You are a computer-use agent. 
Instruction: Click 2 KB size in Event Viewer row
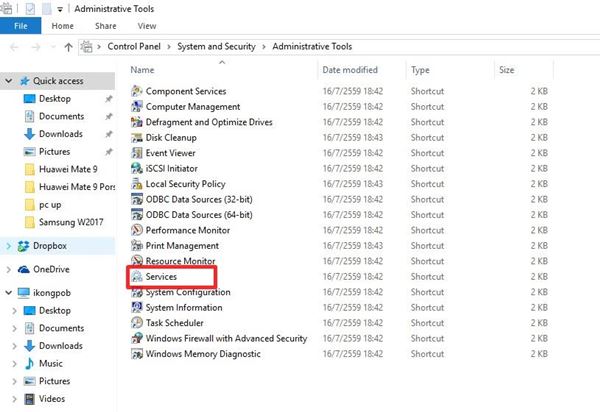[x=539, y=153]
